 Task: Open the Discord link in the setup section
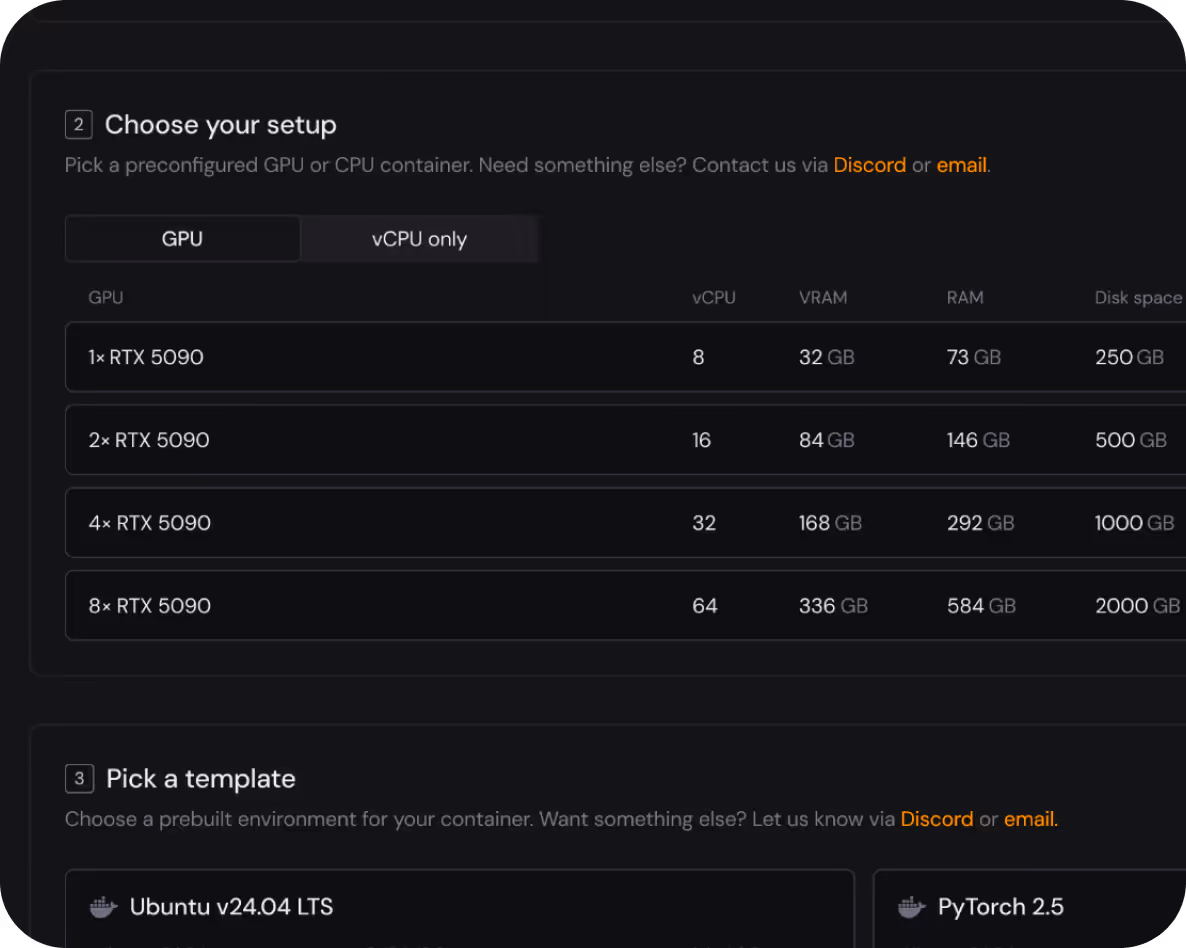[x=869, y=165]
